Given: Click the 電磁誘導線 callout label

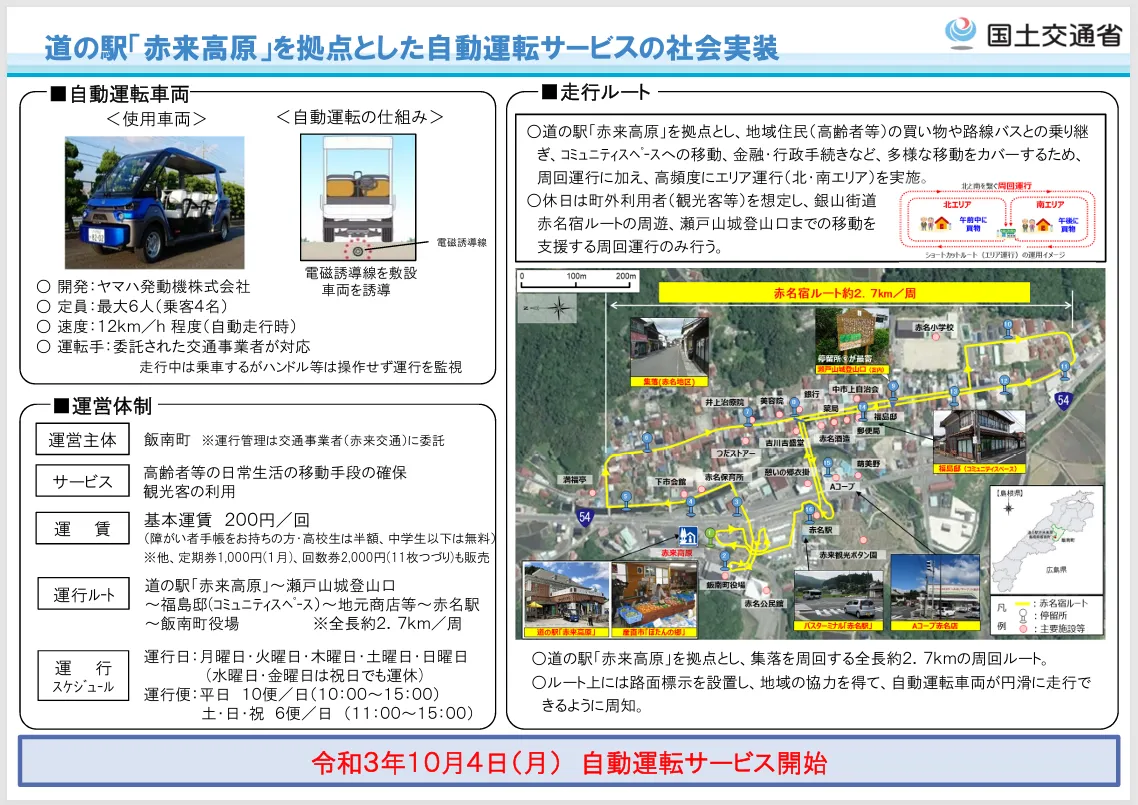Looking at the screenshot, I should [462, 243].
